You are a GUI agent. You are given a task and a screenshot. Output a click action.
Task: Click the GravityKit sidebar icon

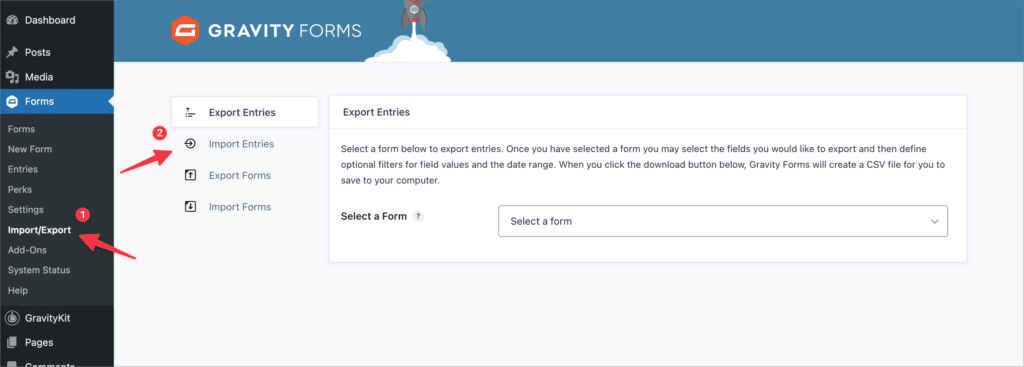pos(11,319)
